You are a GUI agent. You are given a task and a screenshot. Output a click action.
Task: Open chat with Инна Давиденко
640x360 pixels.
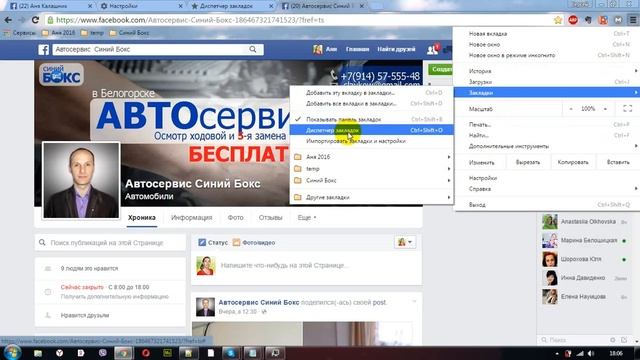(584, 278)
